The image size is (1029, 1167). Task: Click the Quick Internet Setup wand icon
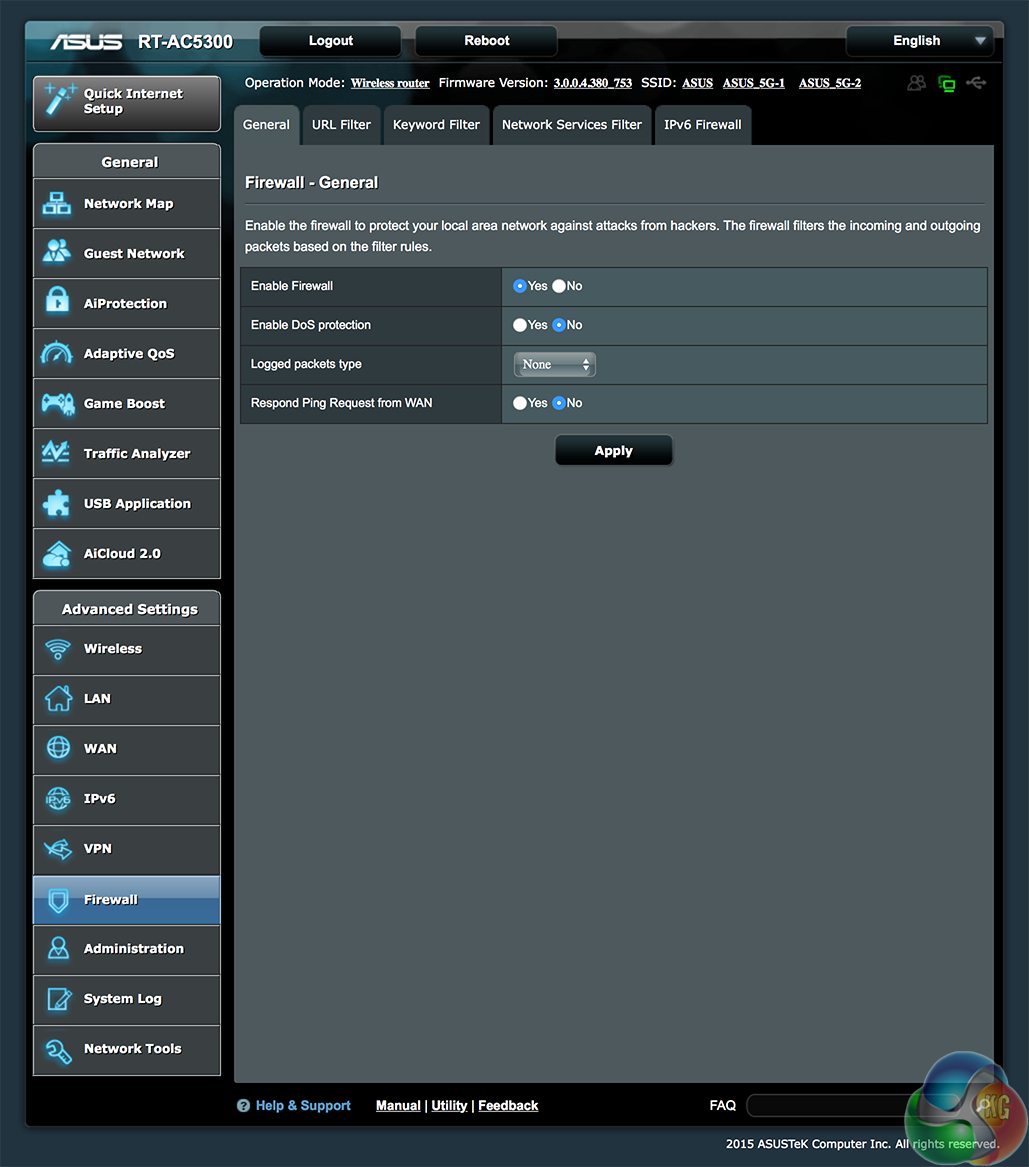tap(59, 100)
